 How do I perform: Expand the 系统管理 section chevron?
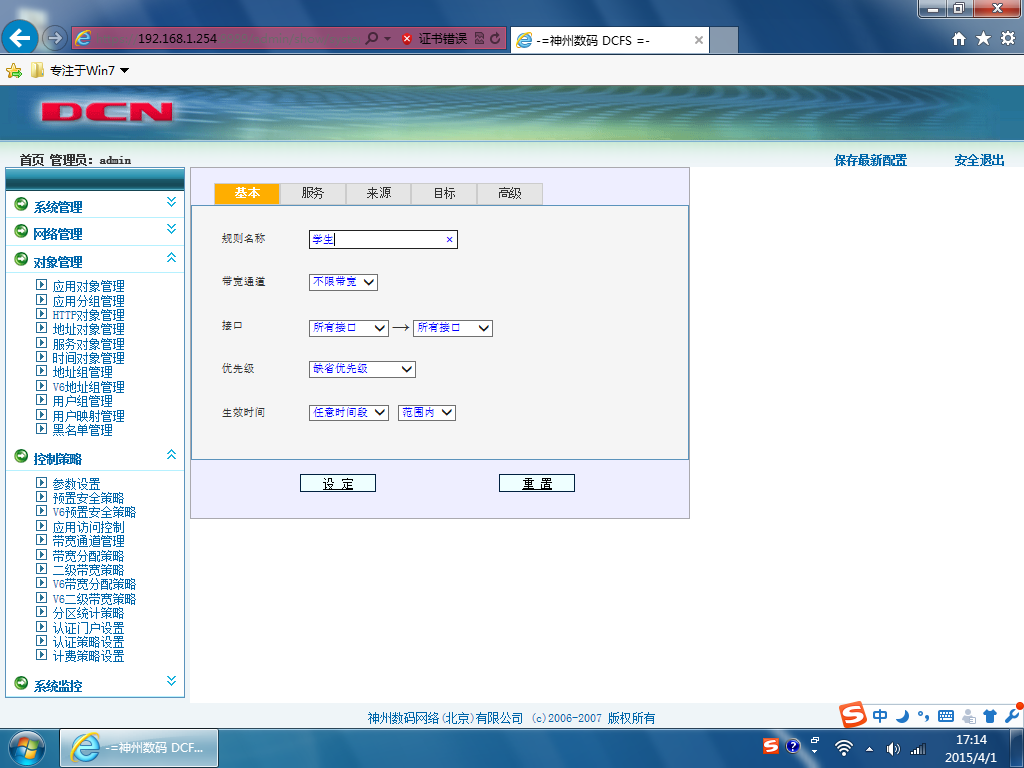(171, 202)
